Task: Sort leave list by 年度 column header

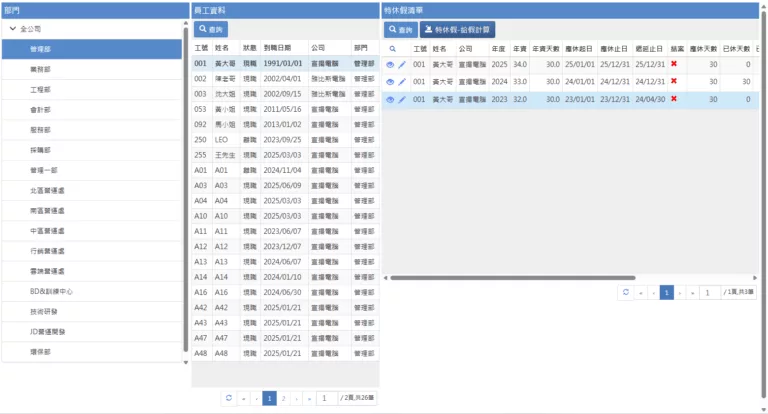Action: pos(498,47)
